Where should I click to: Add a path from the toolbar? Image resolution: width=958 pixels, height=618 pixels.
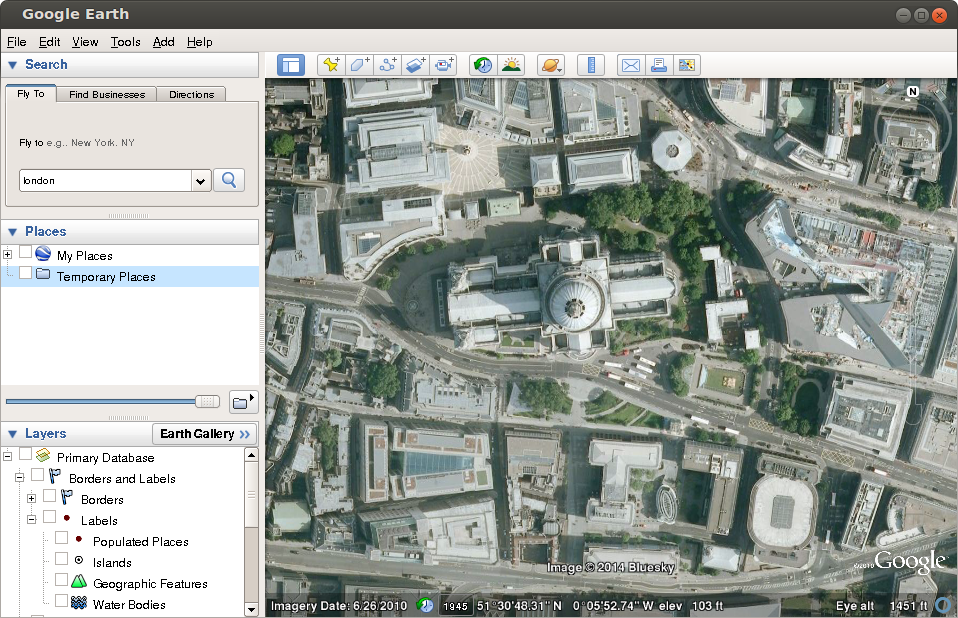coord(387,65)
